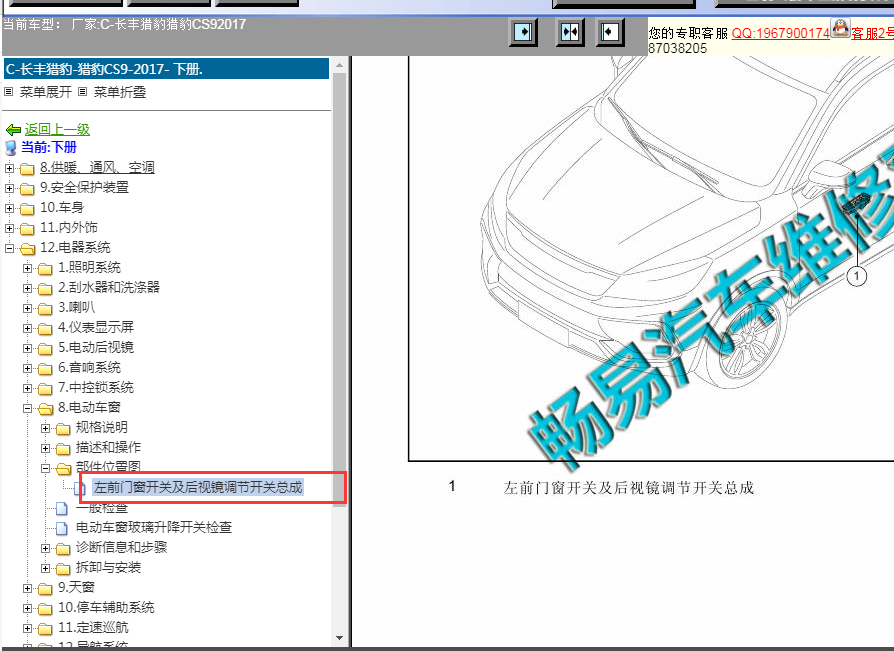Collapse the 8.电动车窗 tree node
This screenshot has width=894, height=651.
28,408
